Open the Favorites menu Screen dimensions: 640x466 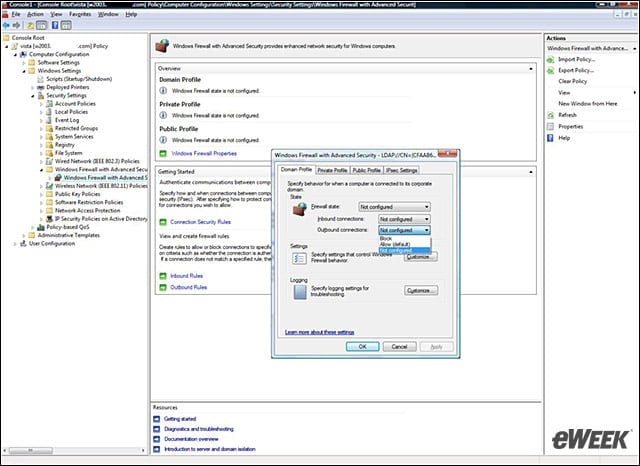80,14
